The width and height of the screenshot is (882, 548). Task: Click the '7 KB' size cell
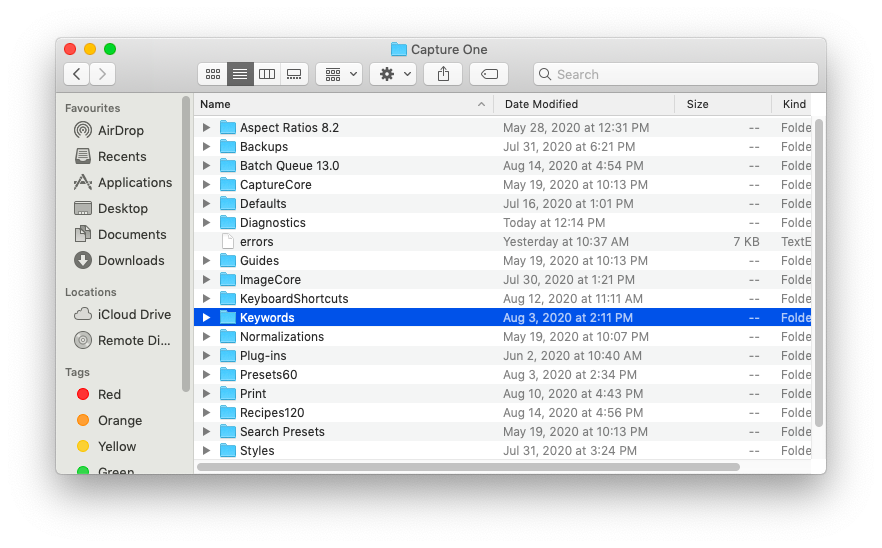coord(746,242)
